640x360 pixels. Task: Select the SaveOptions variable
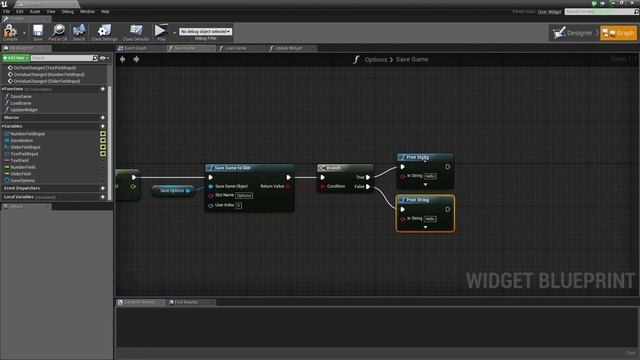click(22, 180)
